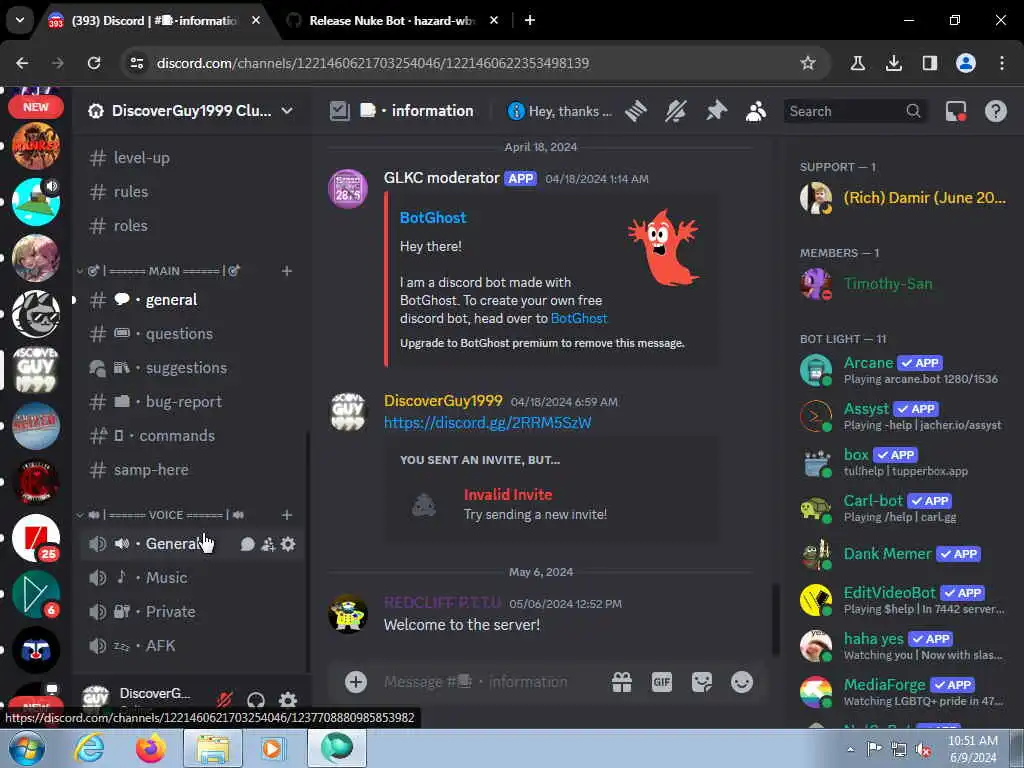Add channel to VOICE category

pyautogui.click(x=287, y=515)
